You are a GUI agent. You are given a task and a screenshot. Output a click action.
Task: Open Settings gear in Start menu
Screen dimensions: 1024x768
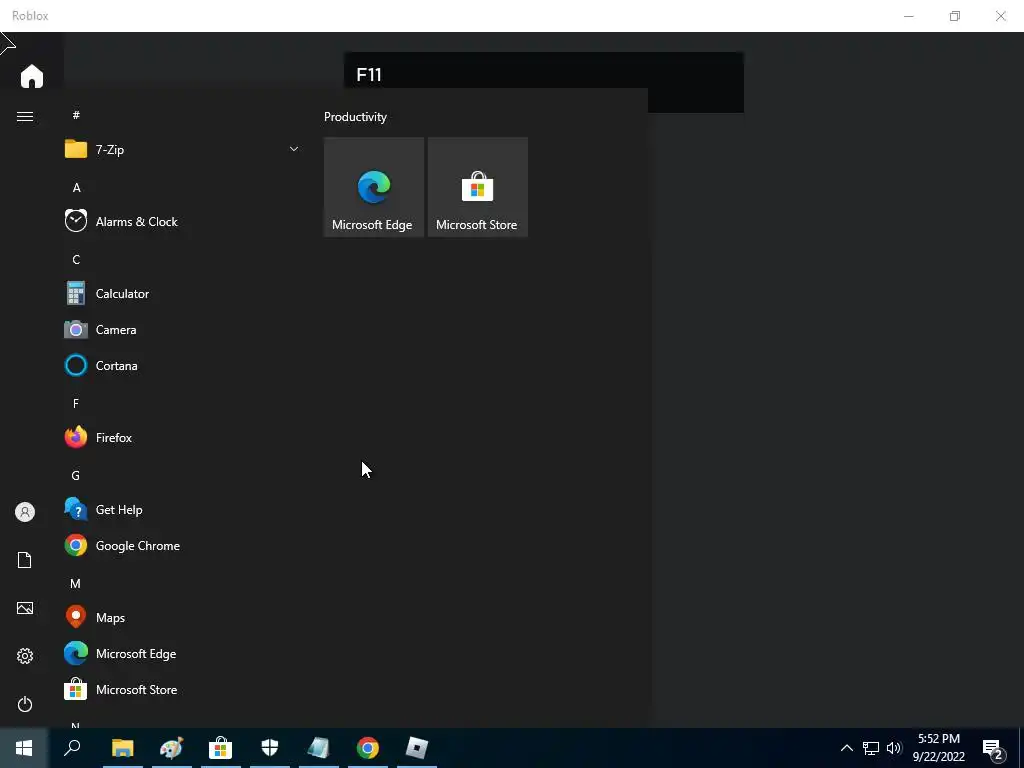[25, 656]
